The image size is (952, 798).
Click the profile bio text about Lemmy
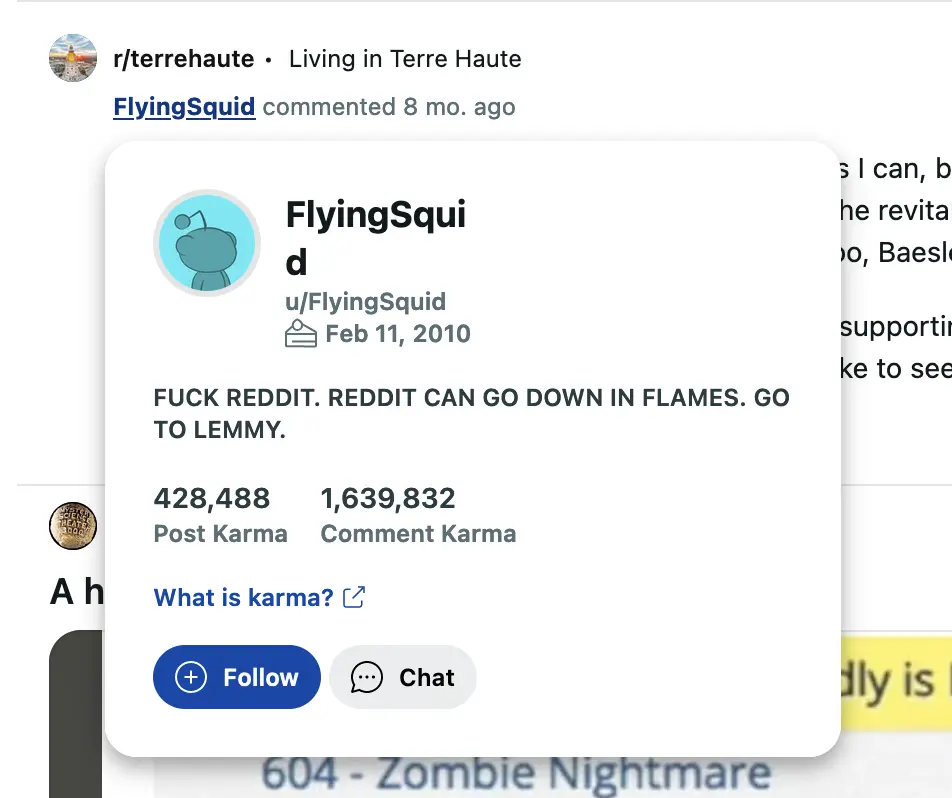[471, 414]
